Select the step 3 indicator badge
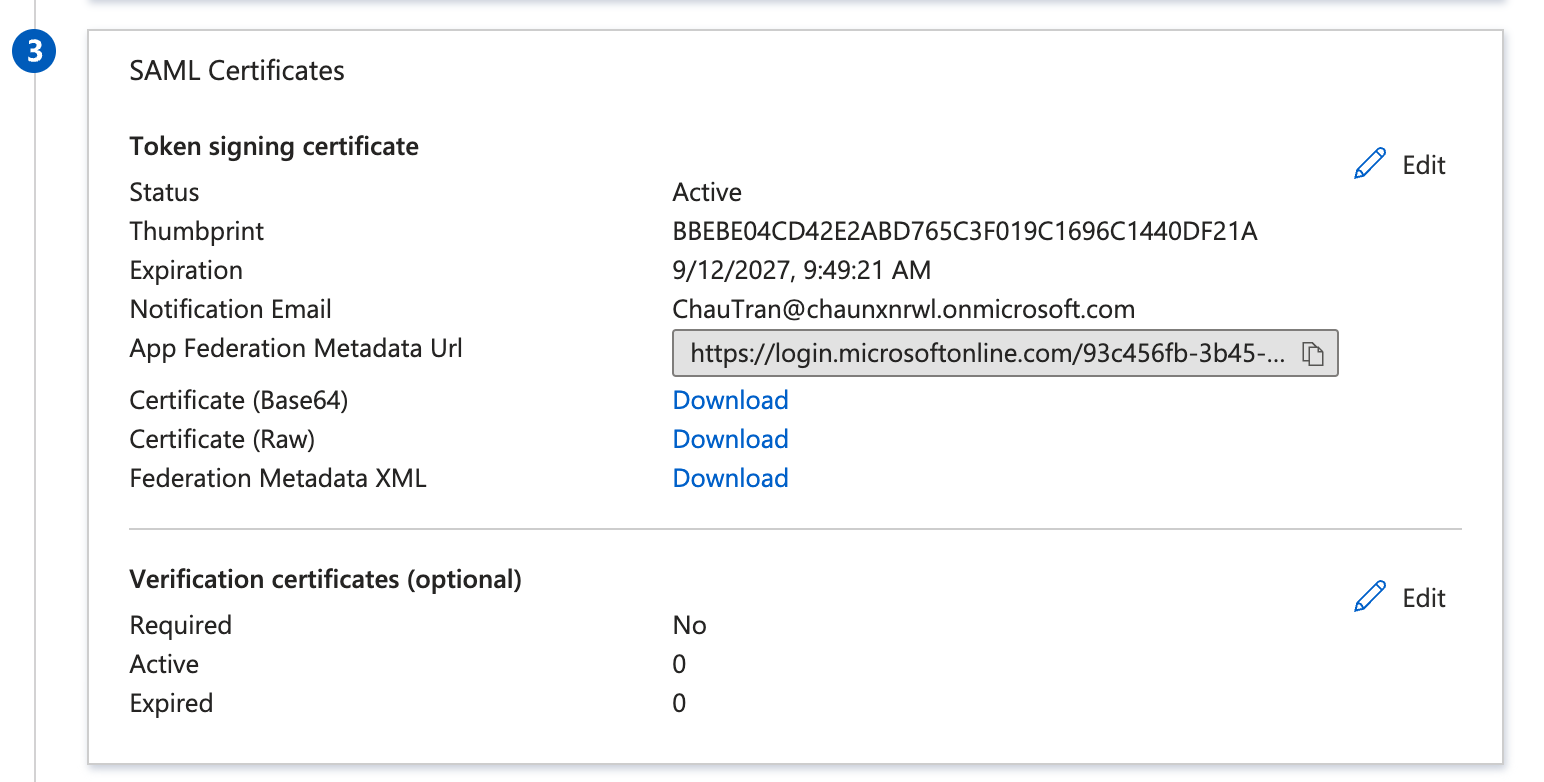 point(34,52)
